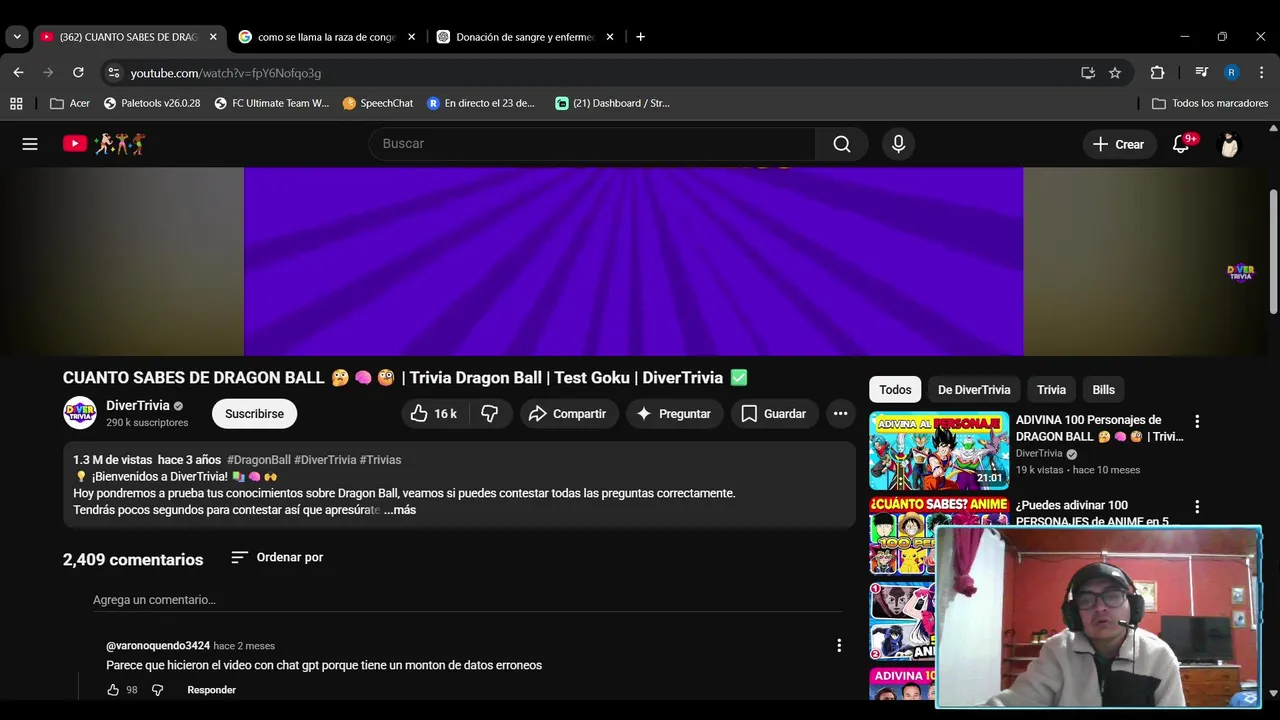1280x720 pixels.
Task: Open the apps grid in bookmarks bar
Action: pos(16,103)
